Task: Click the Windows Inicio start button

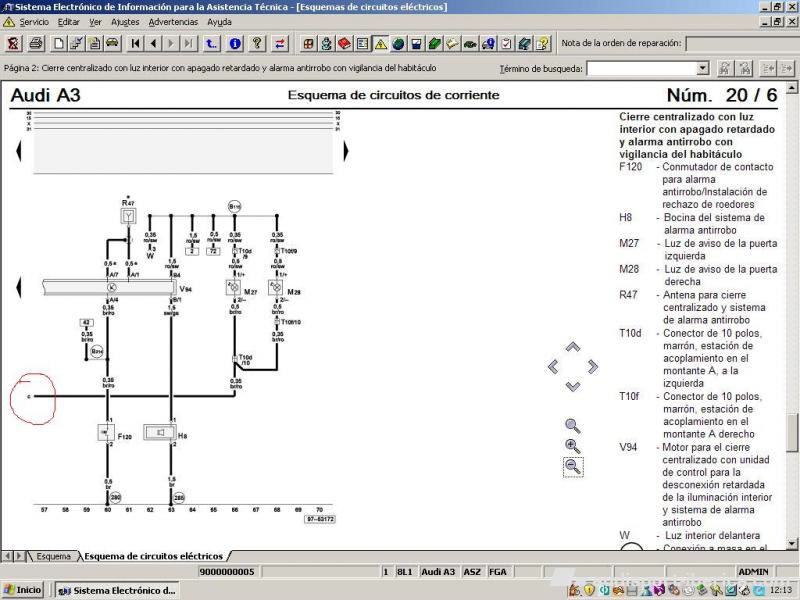Action: pos(22,590)
